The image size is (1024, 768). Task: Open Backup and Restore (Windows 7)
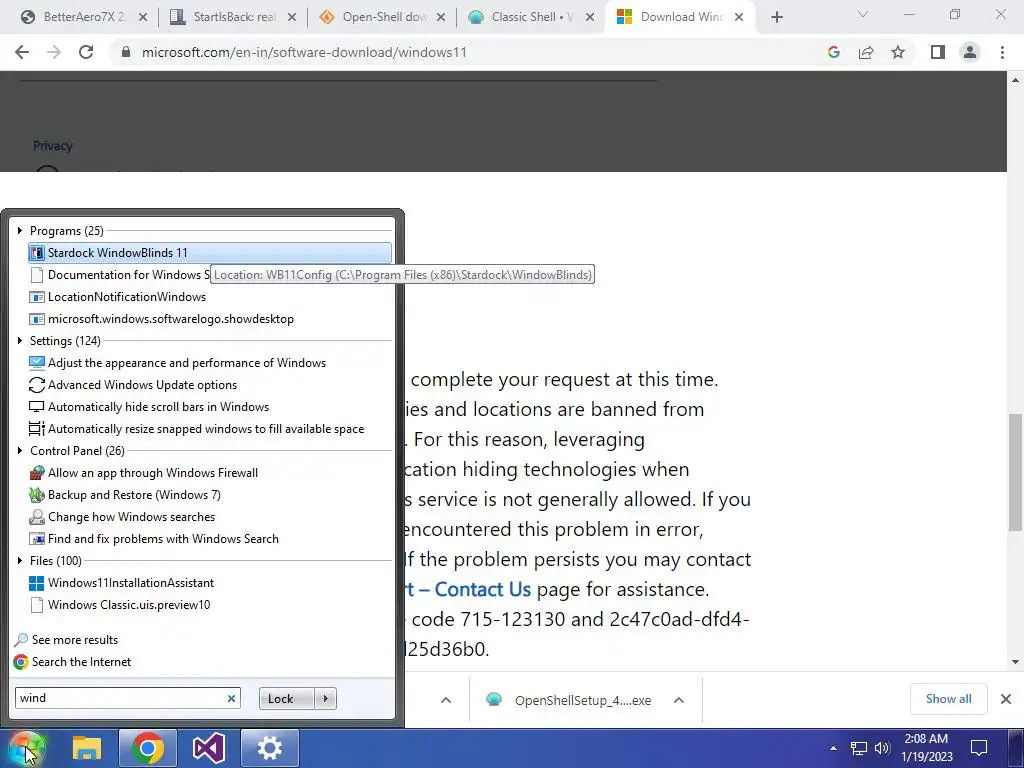click(210, 495)
